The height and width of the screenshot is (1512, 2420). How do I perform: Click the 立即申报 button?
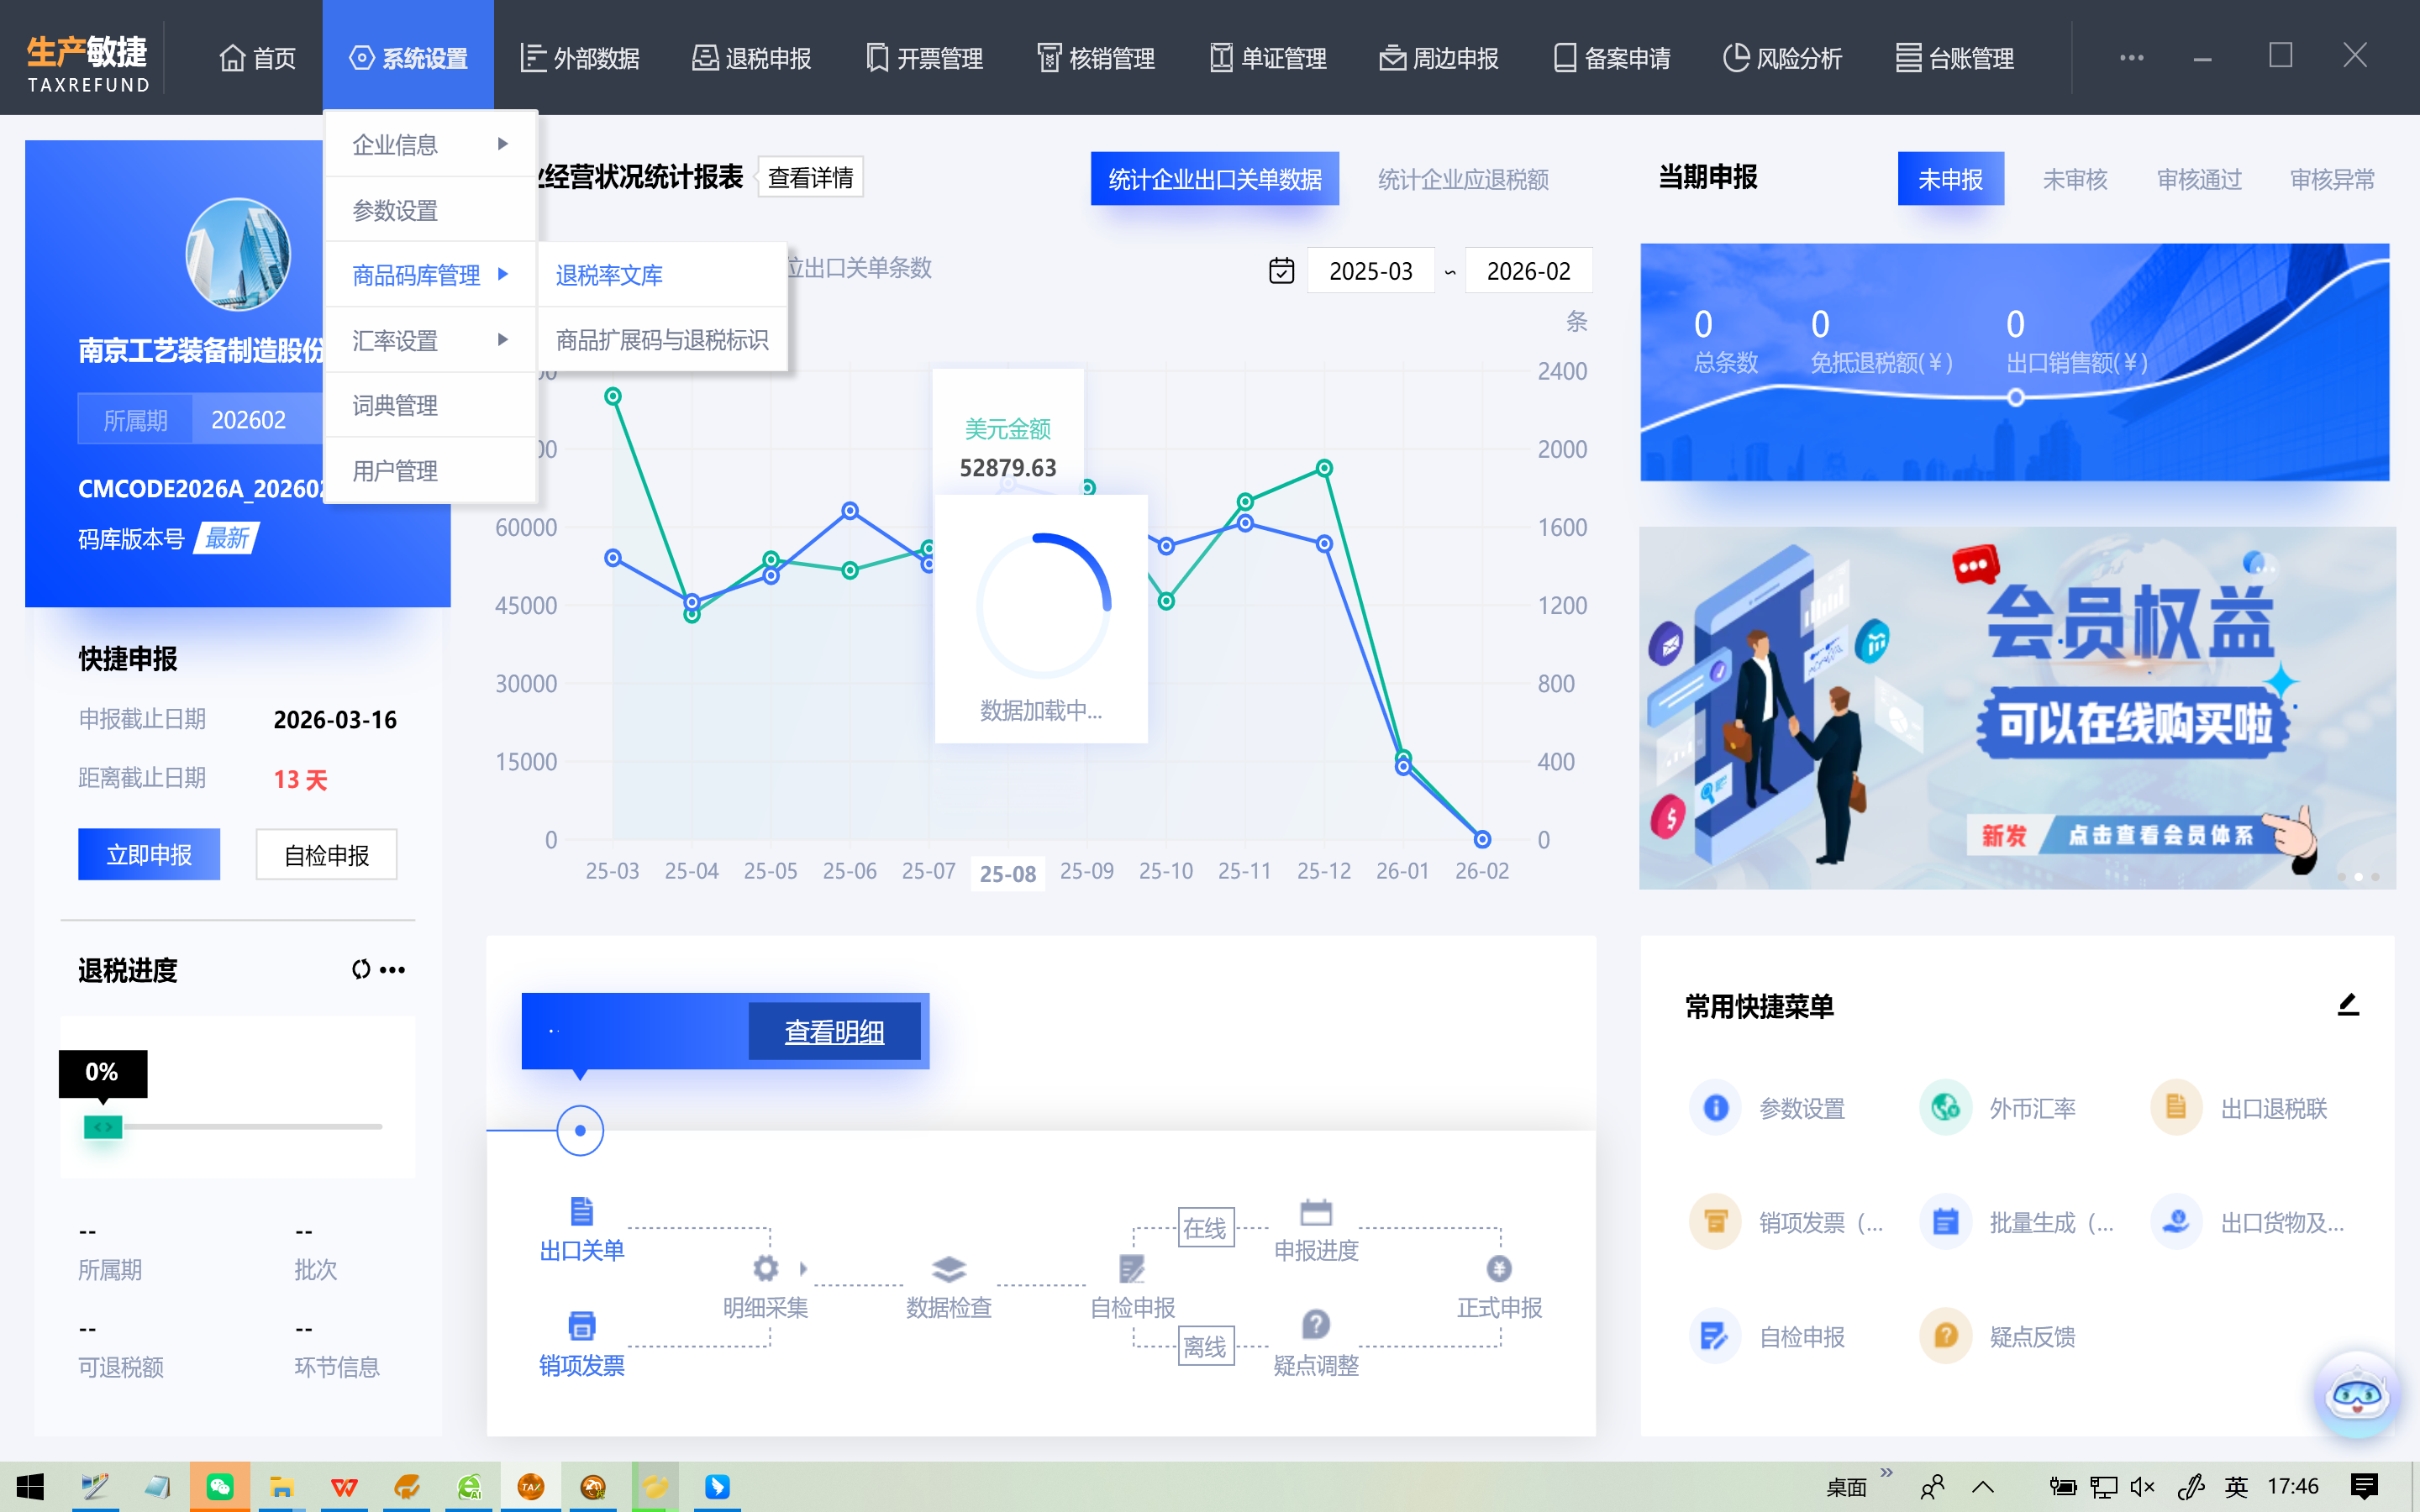(x=149, y=855)
